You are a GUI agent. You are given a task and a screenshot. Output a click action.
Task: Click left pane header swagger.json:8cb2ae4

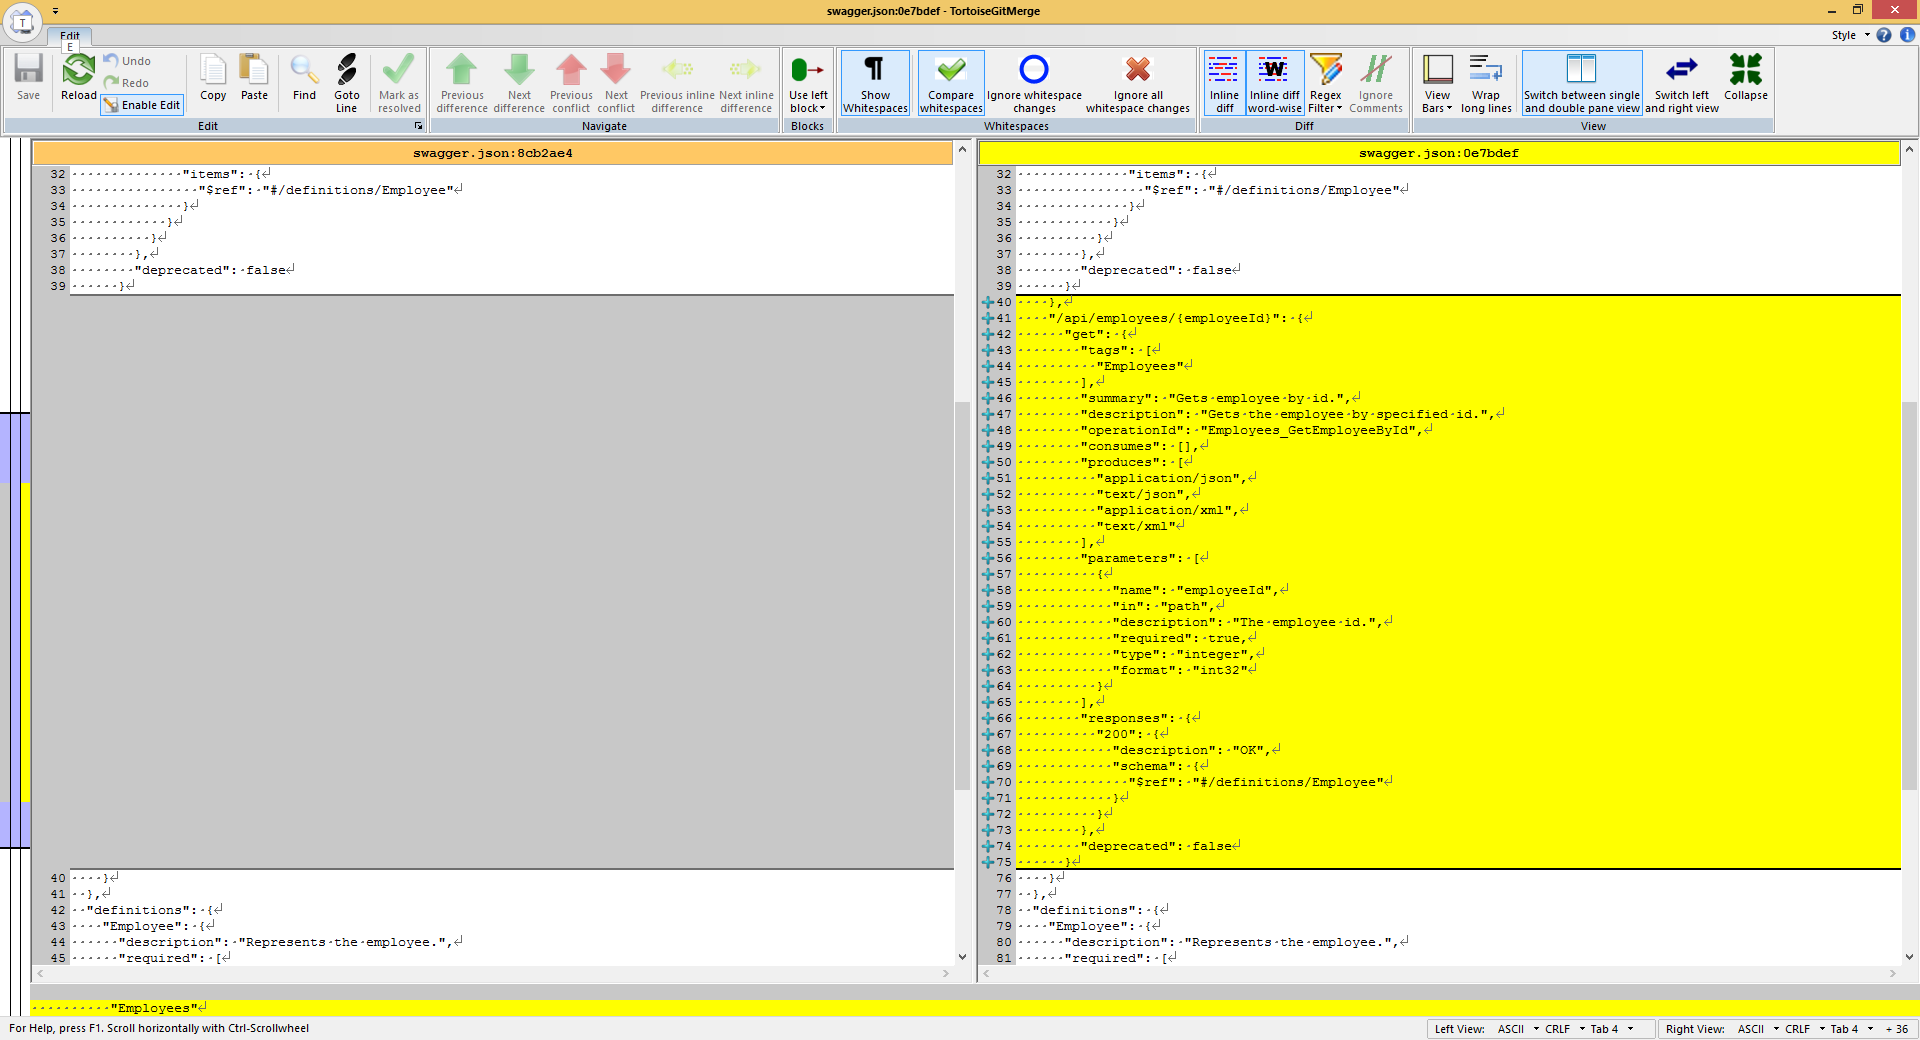tap(492, 153)
